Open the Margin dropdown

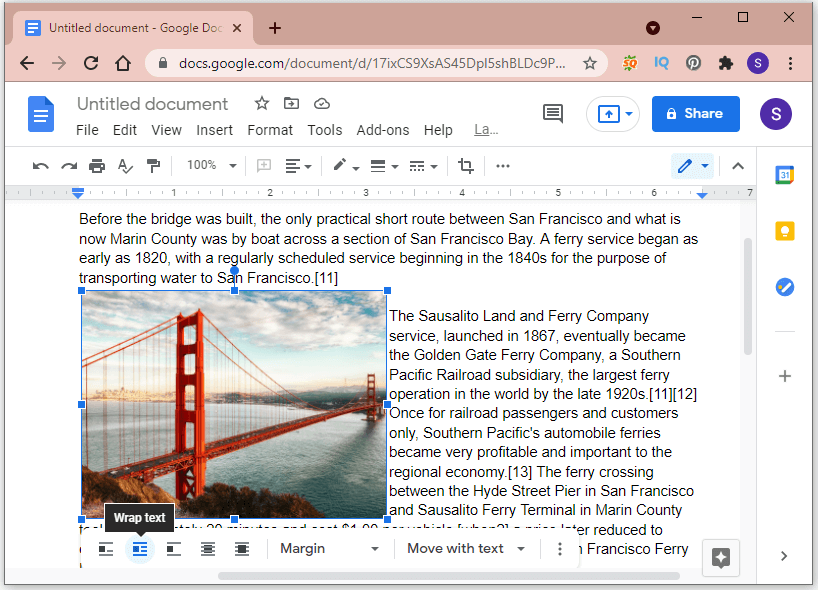(x=330, y=549)
